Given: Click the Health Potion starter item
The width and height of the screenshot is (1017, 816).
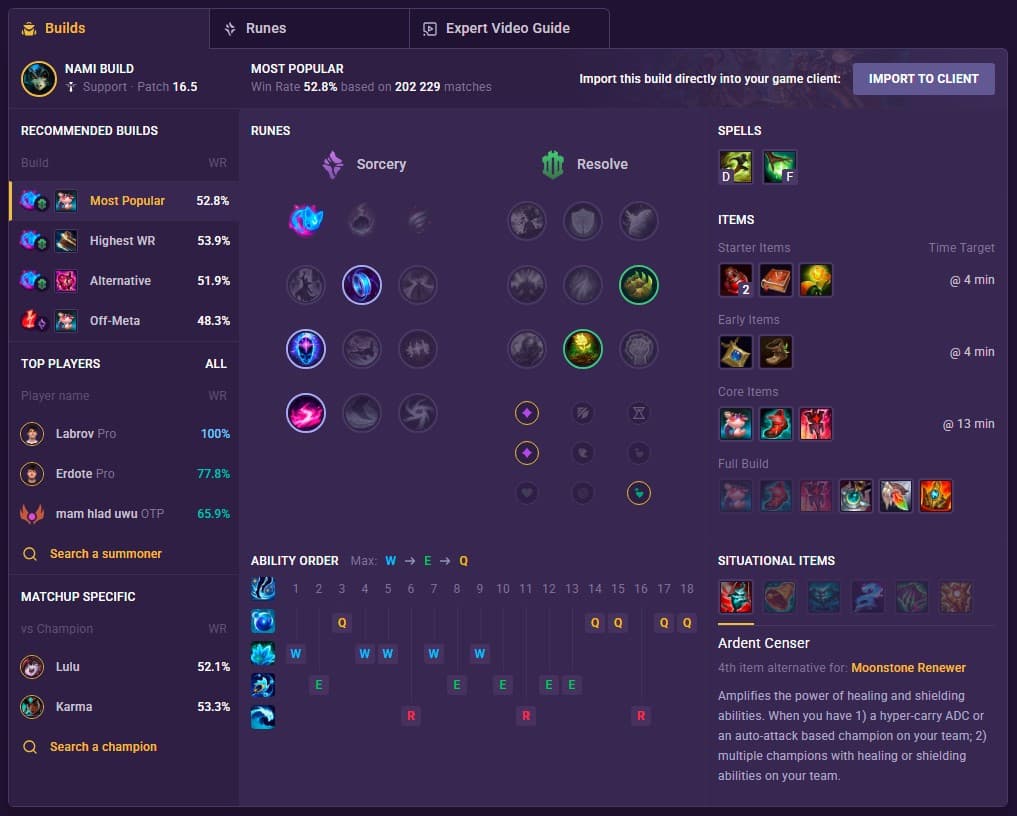Looking at the screenshot, I should click(x=736, y=280).
